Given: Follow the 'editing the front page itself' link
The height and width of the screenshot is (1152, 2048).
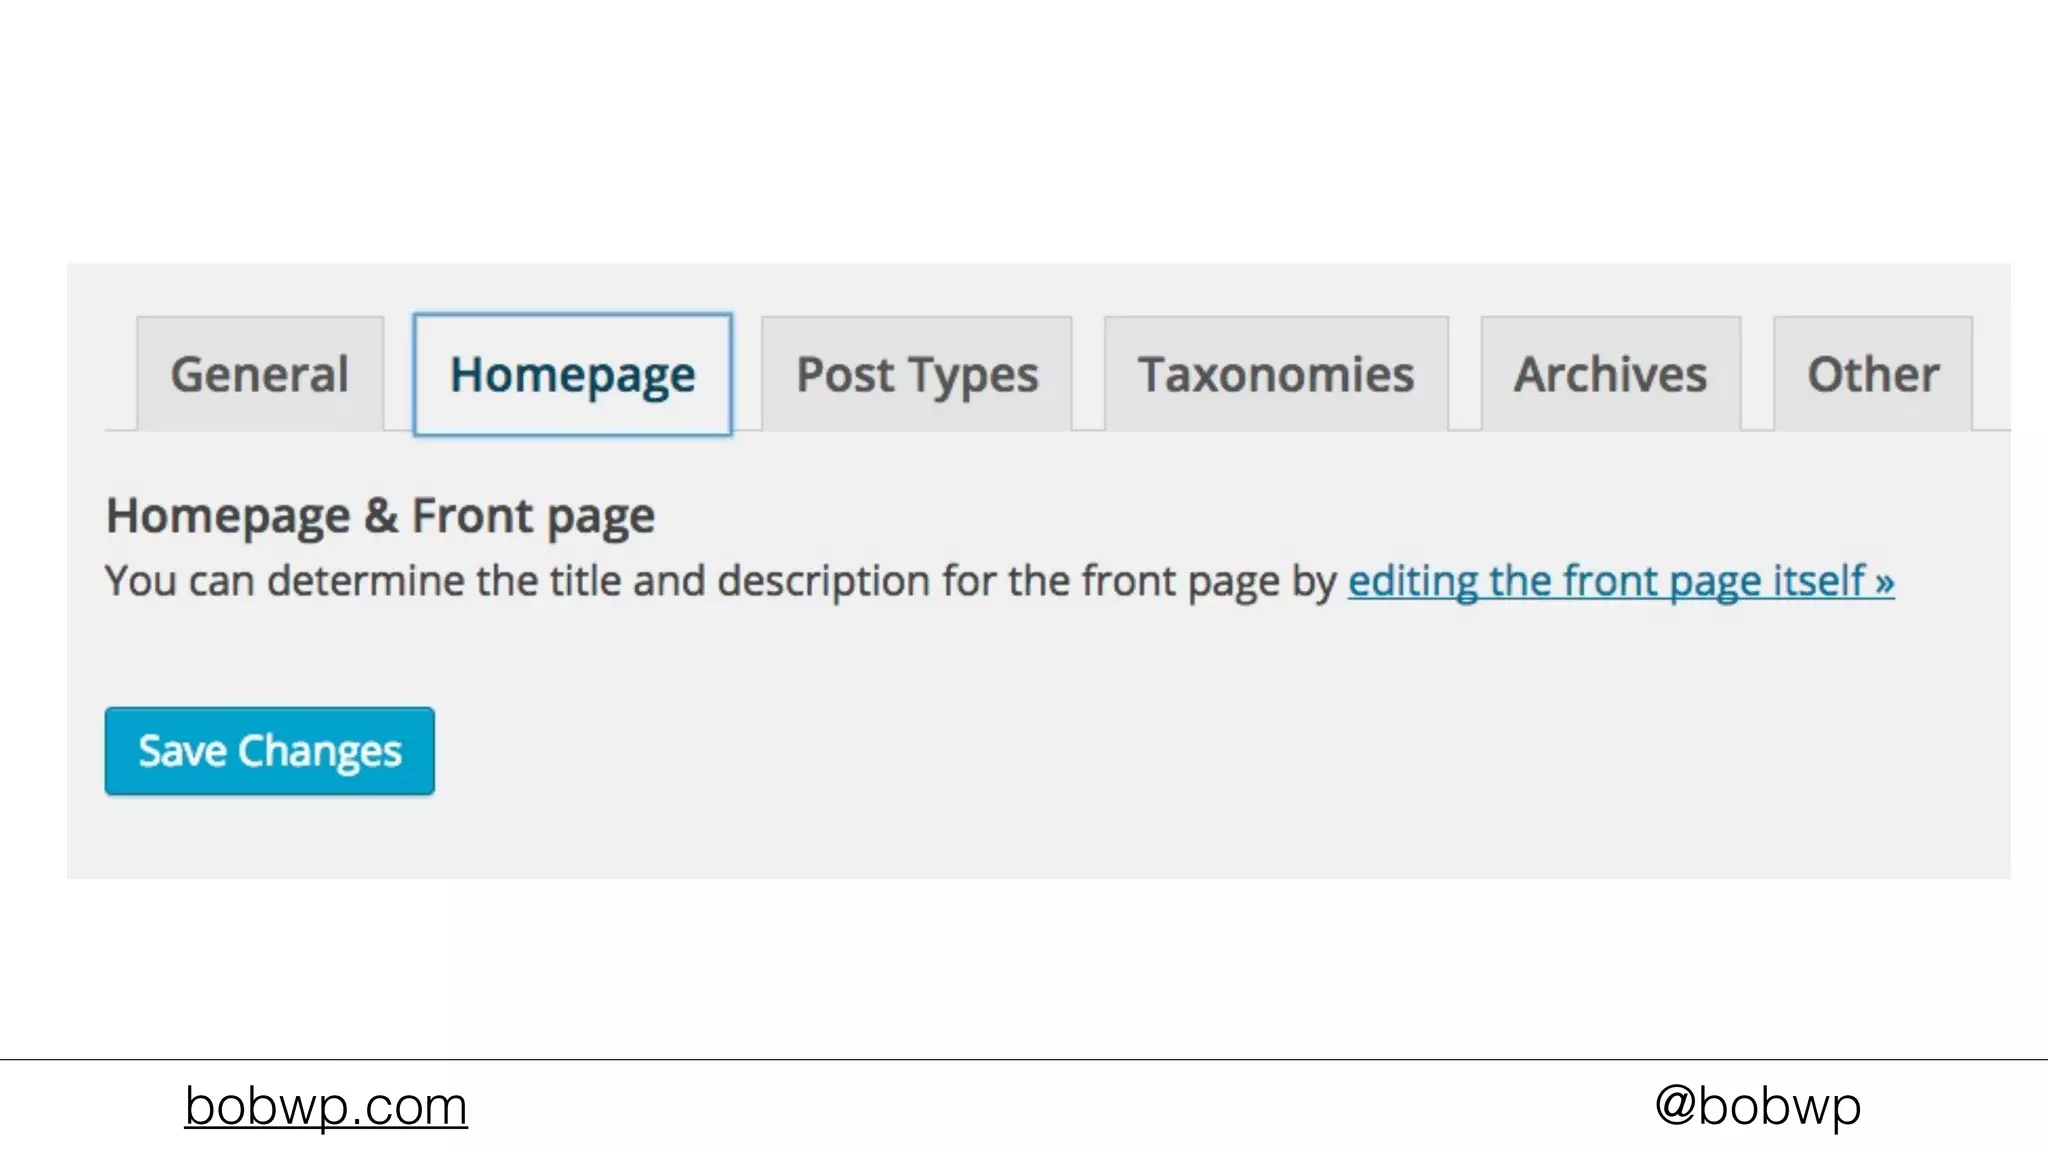Looking at the screenshot, I should point(1606,581).
